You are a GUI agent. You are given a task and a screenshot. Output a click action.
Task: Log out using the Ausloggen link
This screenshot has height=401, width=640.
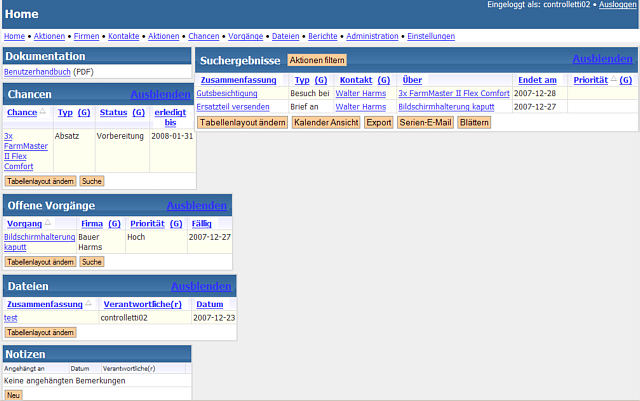point(615,5)
